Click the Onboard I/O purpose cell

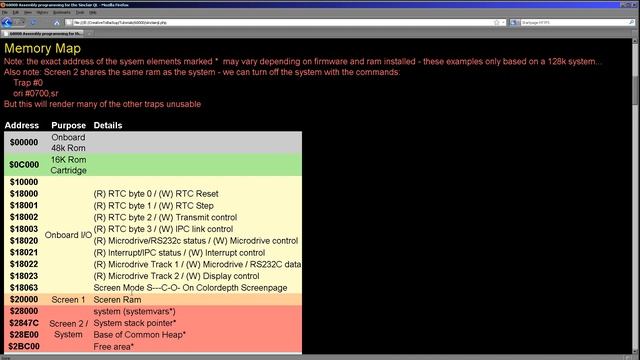[68, 235]
